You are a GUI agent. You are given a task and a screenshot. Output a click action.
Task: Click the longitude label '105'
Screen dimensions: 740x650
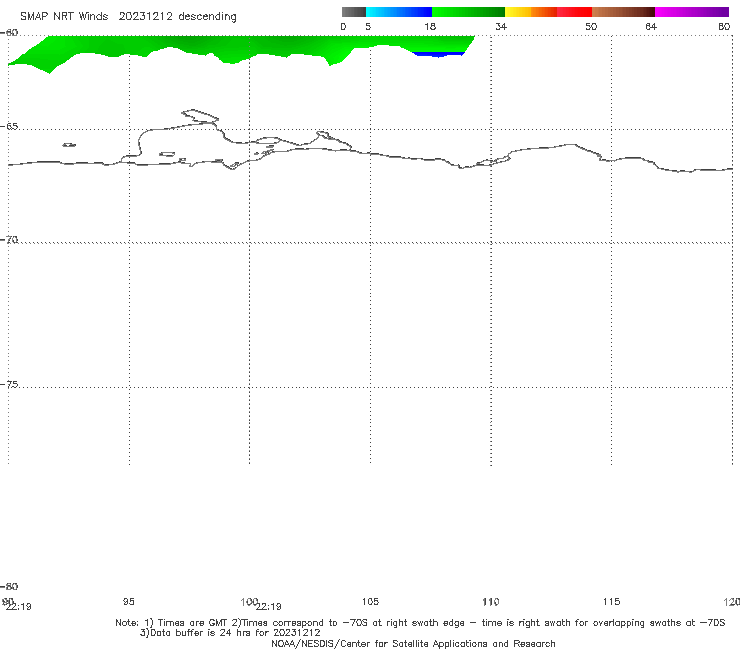click(x=370, y=601)
